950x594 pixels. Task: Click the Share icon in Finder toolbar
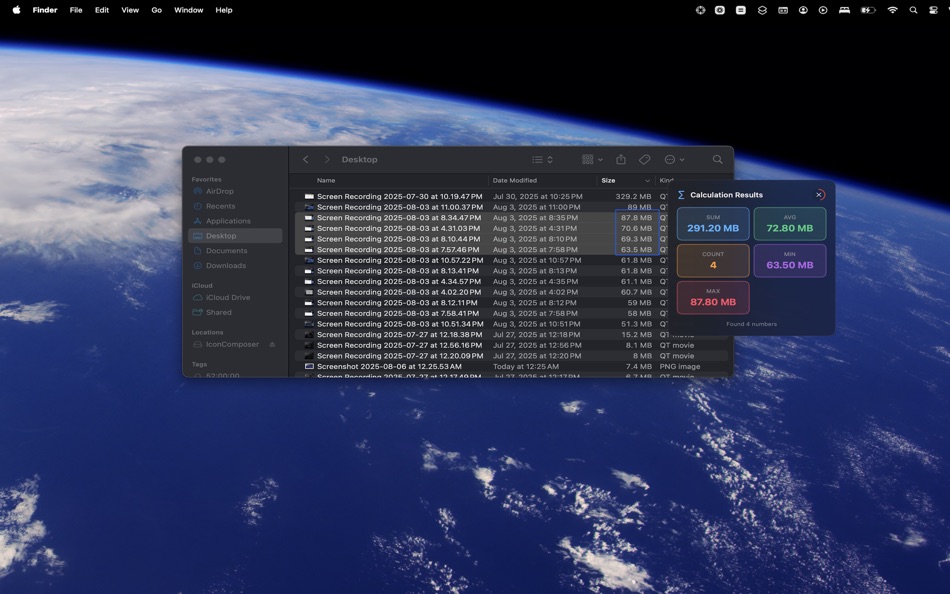point(620,159)
